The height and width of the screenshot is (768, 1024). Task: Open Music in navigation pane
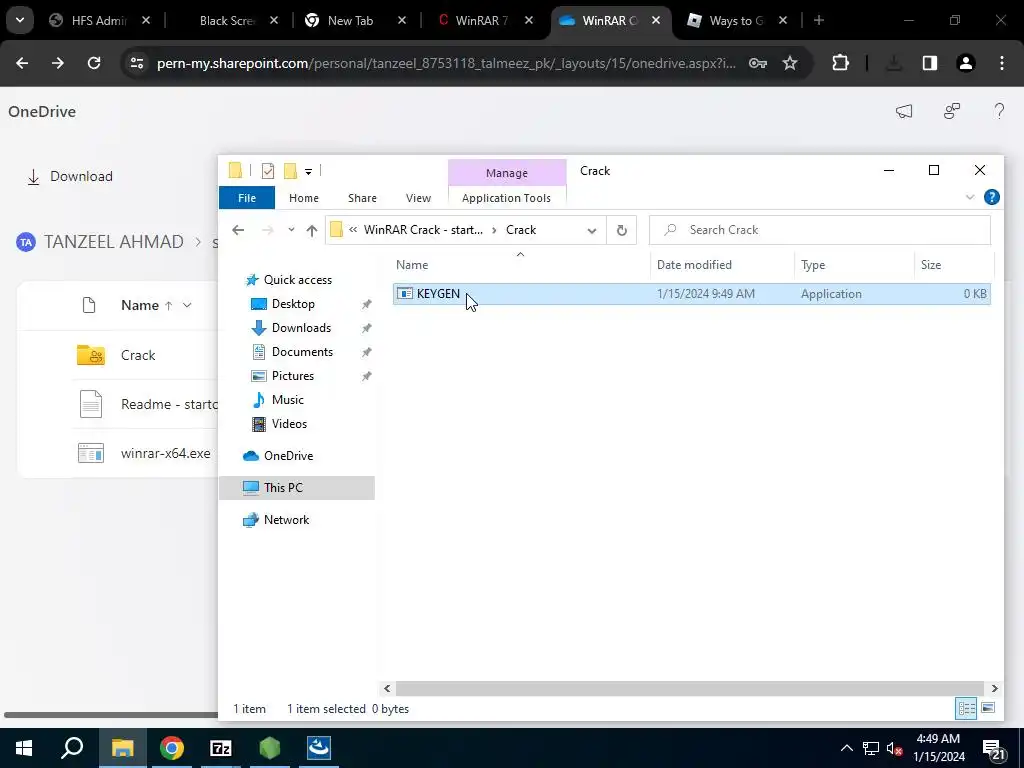(x=287, y=400)
